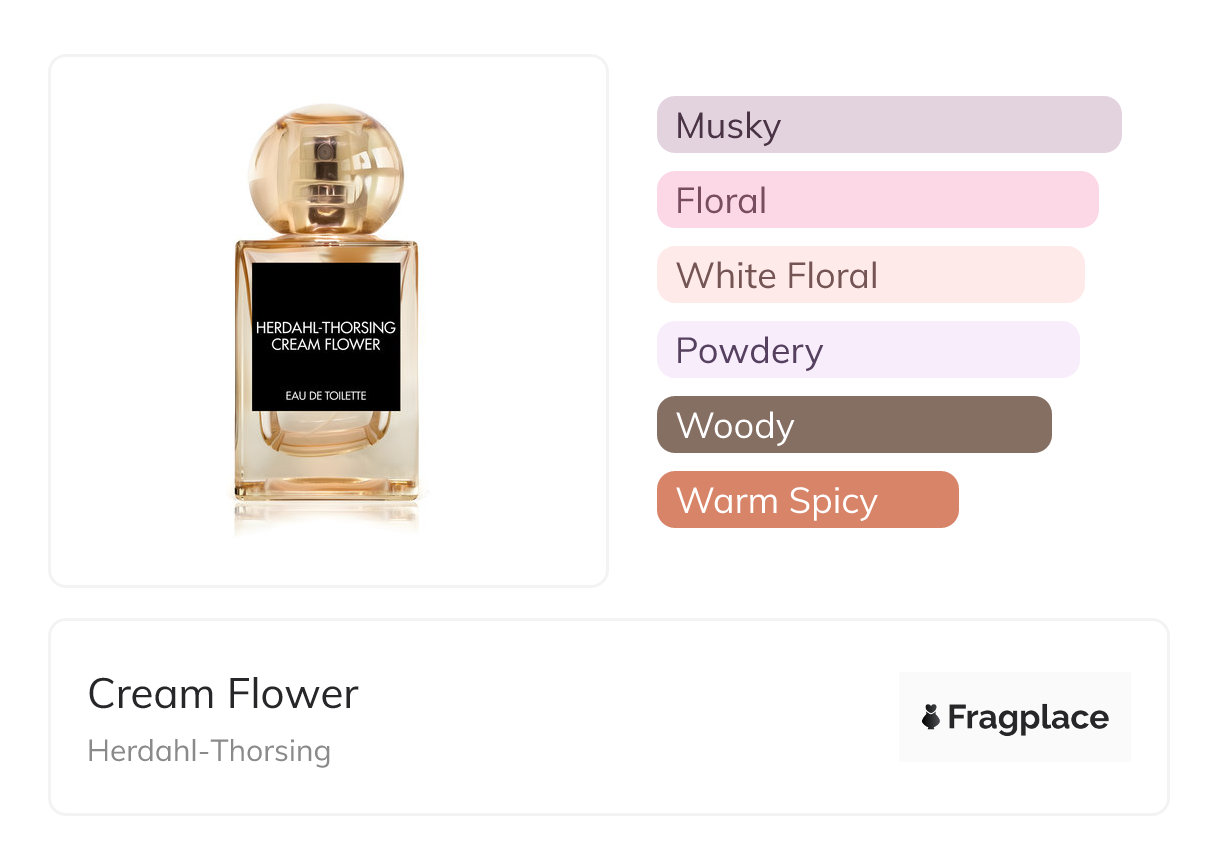The height and width of the screenshot is (864, 1218).
Task: Click the "Musky" label text
Action: [728, 126]
